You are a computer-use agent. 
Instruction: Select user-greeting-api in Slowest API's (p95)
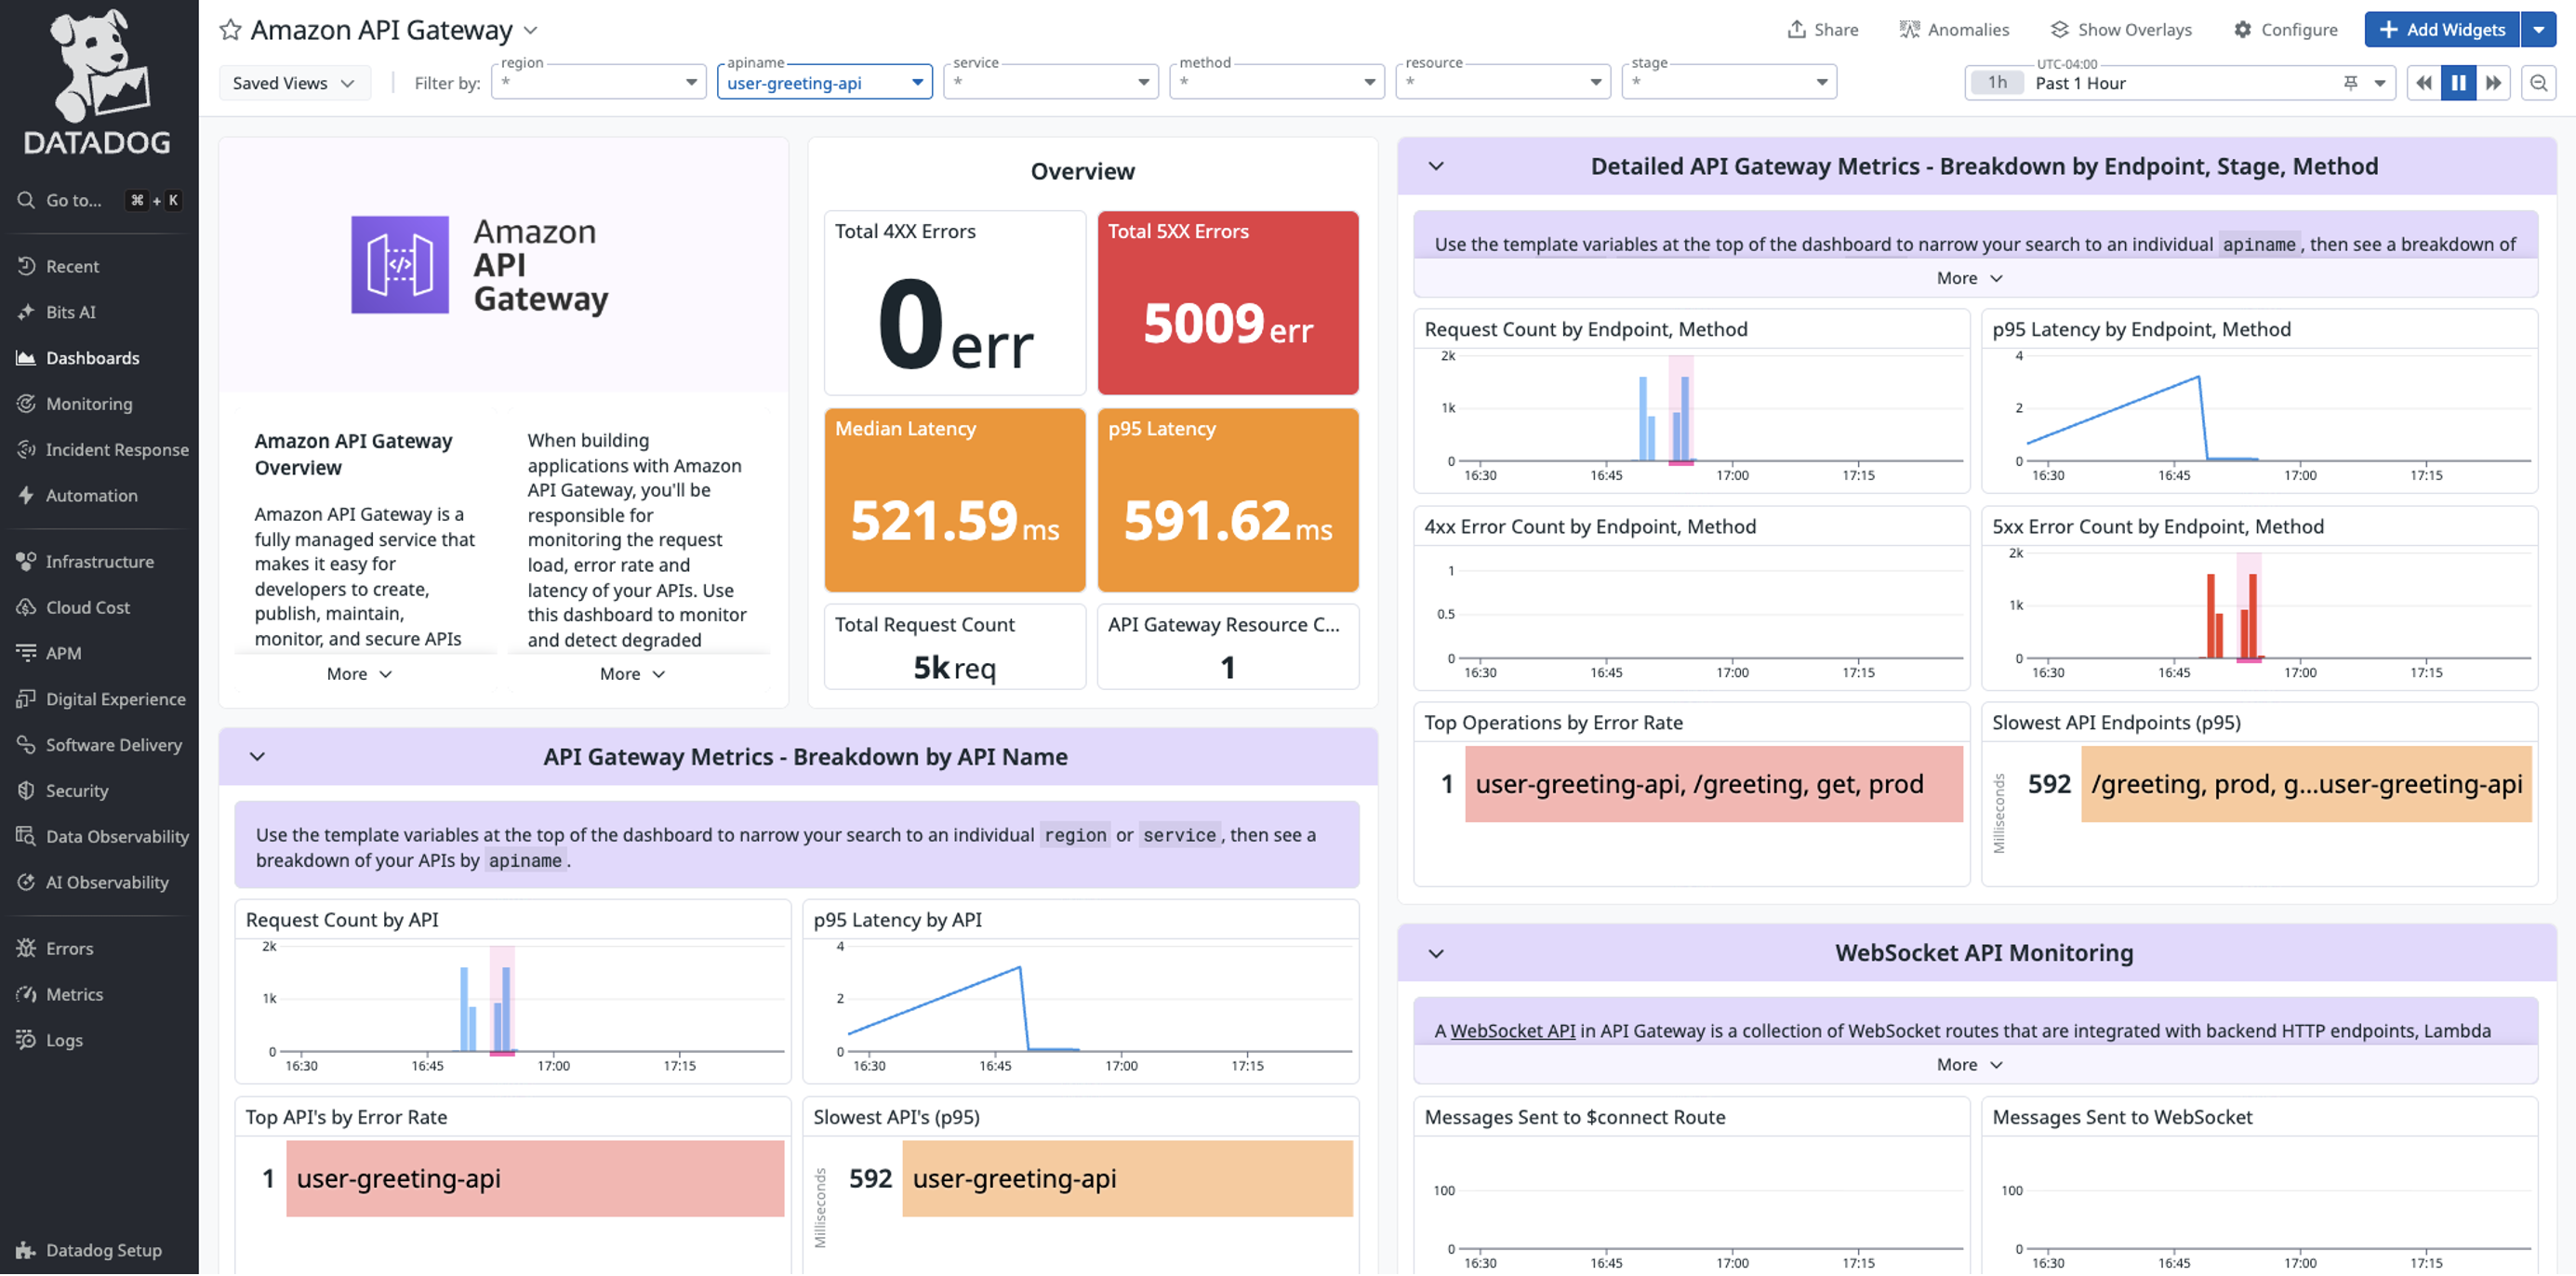1128,1179
